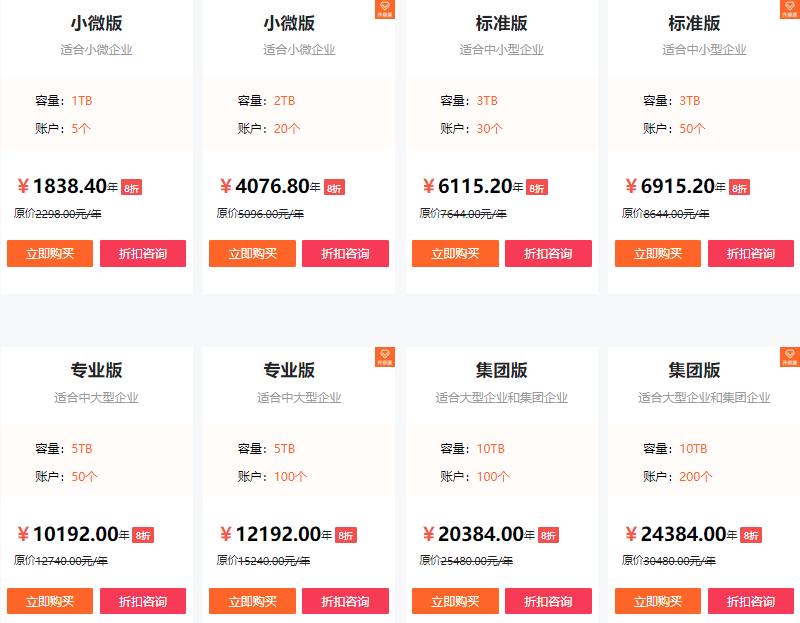The width and height of the screenshot is (800, 623).
Task: Click the 8折 tag beside ¥12192.00
Action: tap(346, 535)
